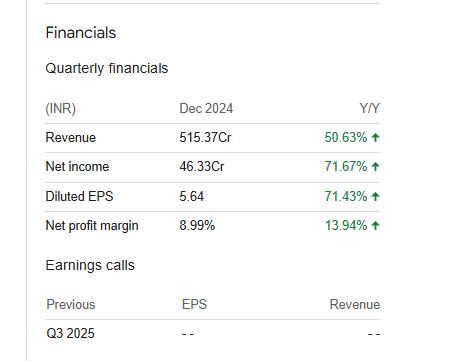
Task: Select the Diluted EPS row label
Action: [79, 196]
